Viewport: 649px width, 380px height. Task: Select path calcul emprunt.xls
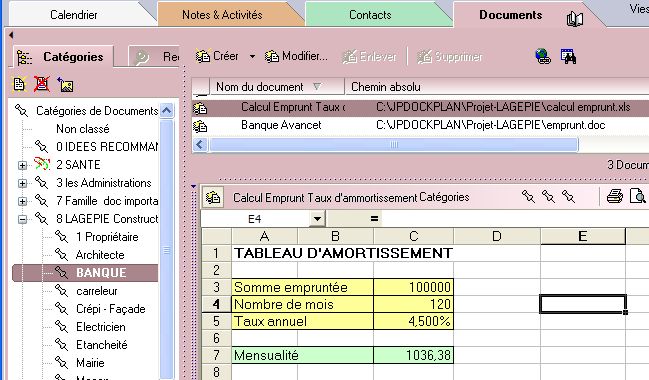[503, 107]
